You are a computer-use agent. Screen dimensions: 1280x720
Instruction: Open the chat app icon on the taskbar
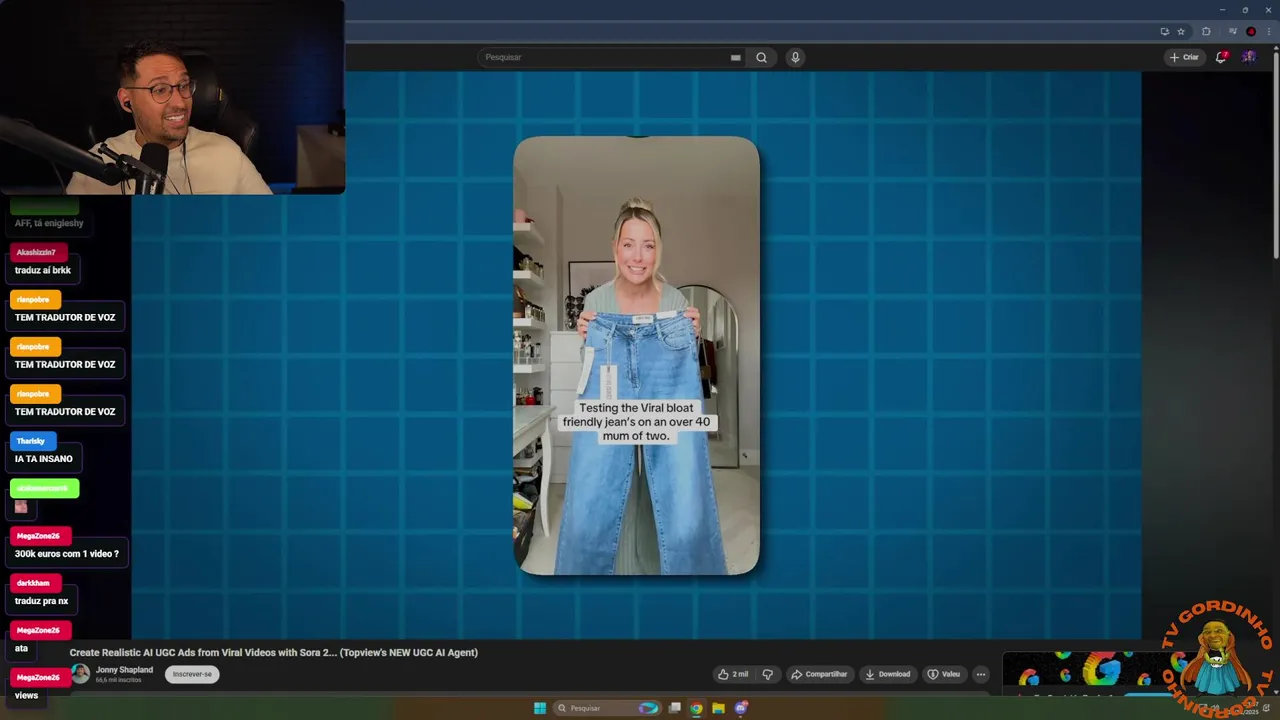pyautogui.click(x=741, y=708)
